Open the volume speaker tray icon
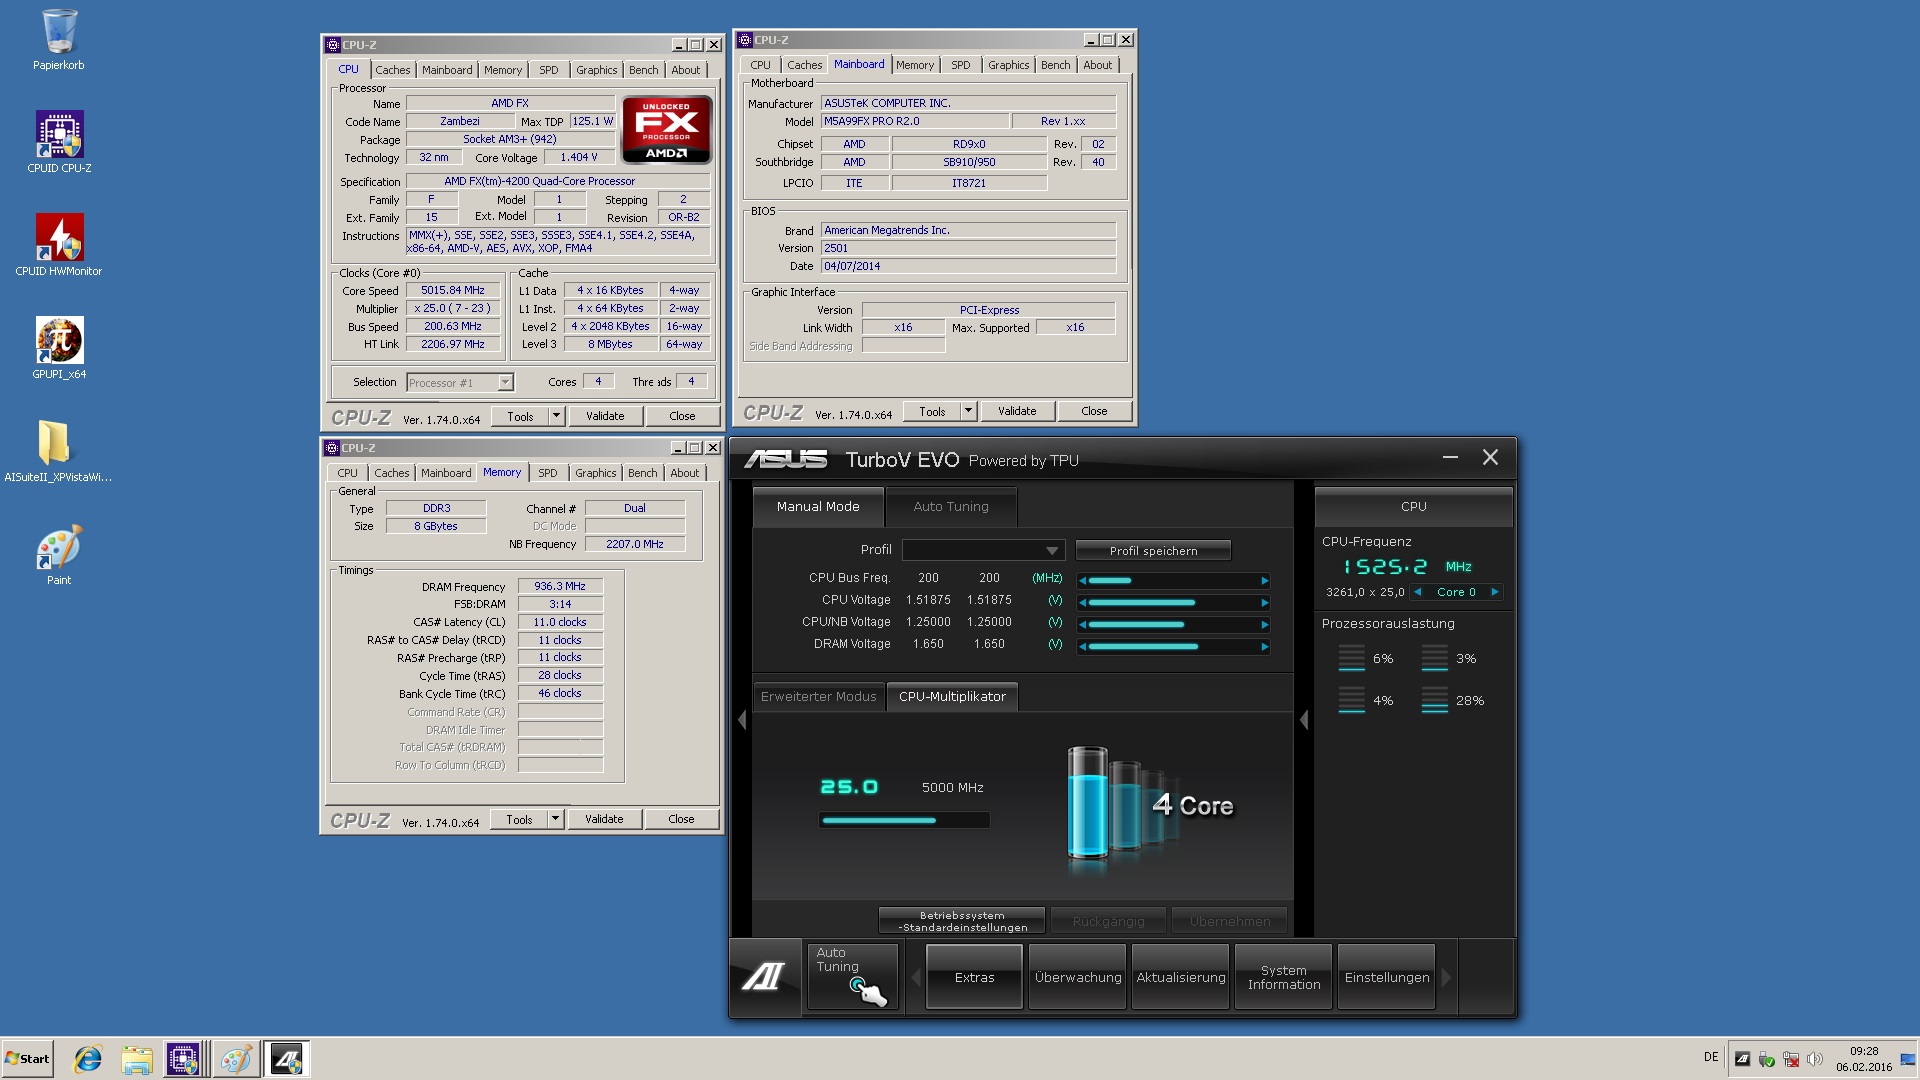 tap(1815, 1059)
